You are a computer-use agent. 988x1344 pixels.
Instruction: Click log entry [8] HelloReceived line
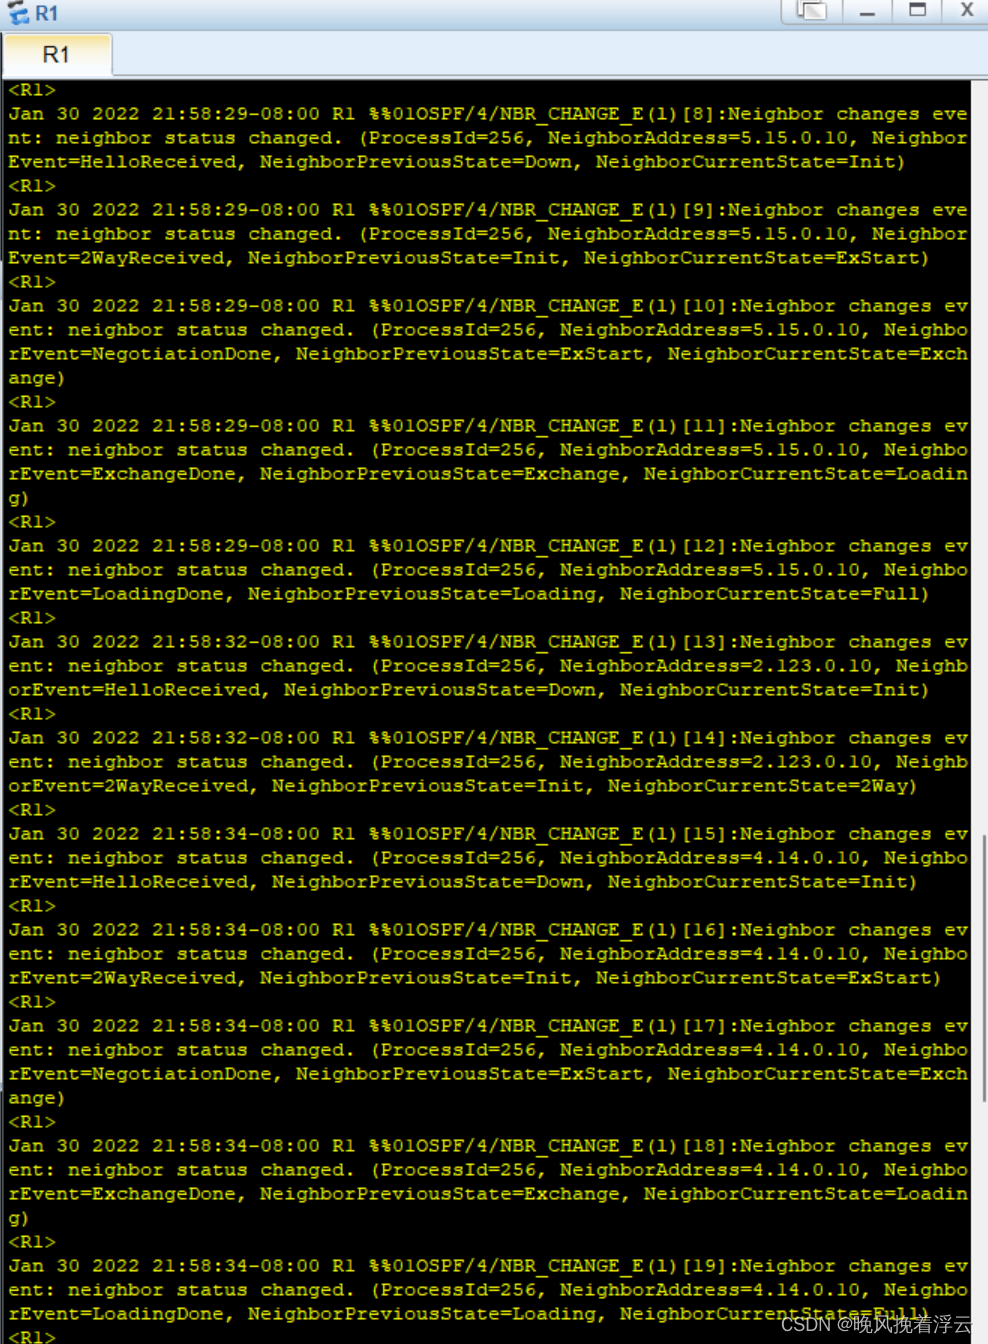[x=456, y=162]
